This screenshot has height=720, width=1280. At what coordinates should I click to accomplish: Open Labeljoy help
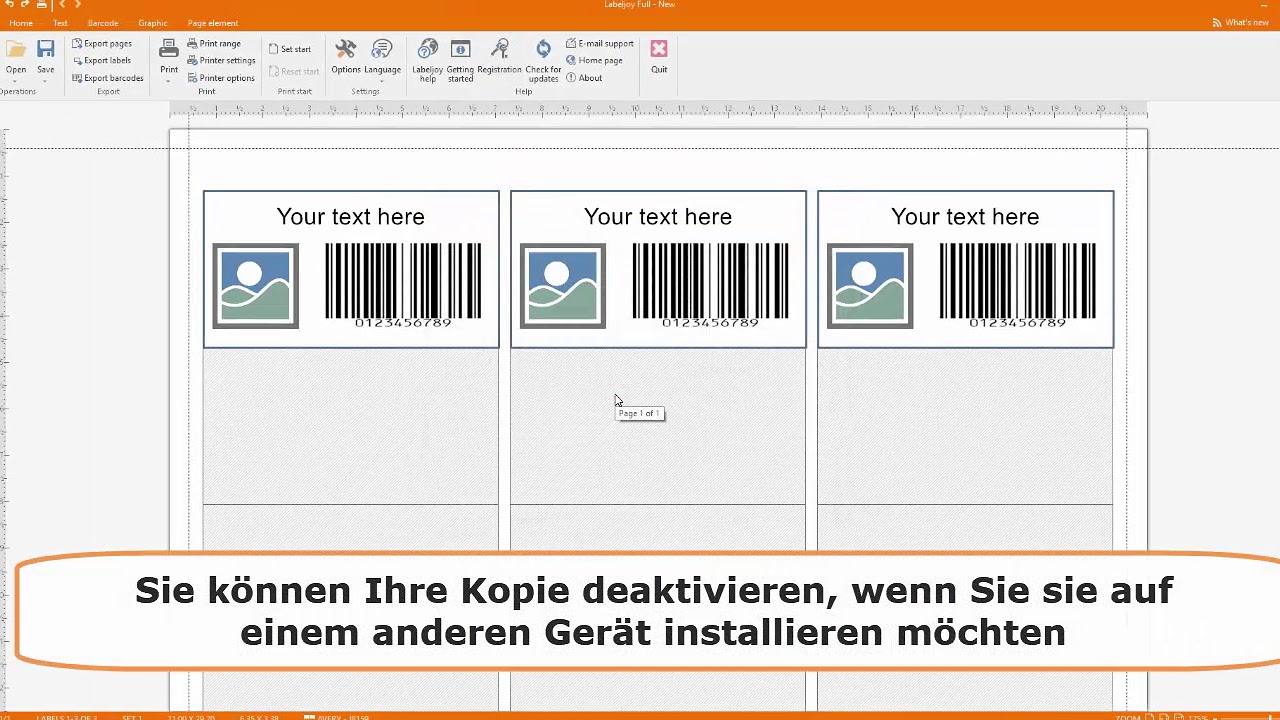point(428,60)
